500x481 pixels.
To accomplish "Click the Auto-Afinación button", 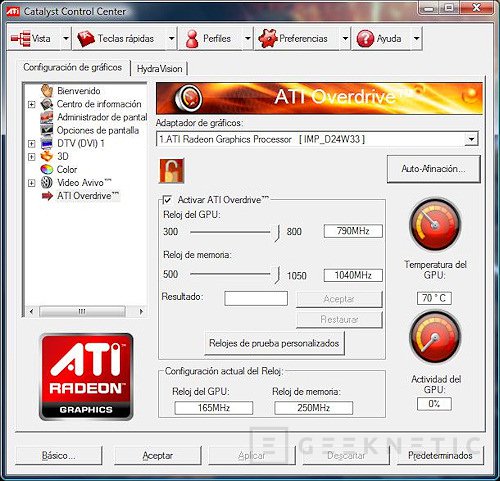I will 433,169.
